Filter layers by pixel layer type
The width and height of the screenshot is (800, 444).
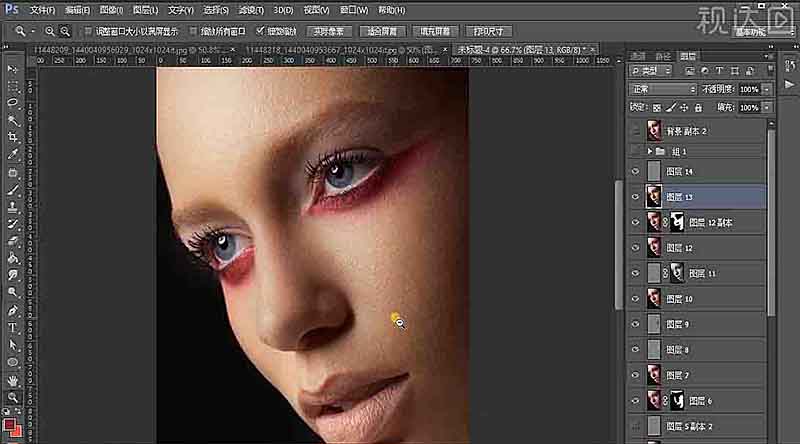[x=690, y=70]
